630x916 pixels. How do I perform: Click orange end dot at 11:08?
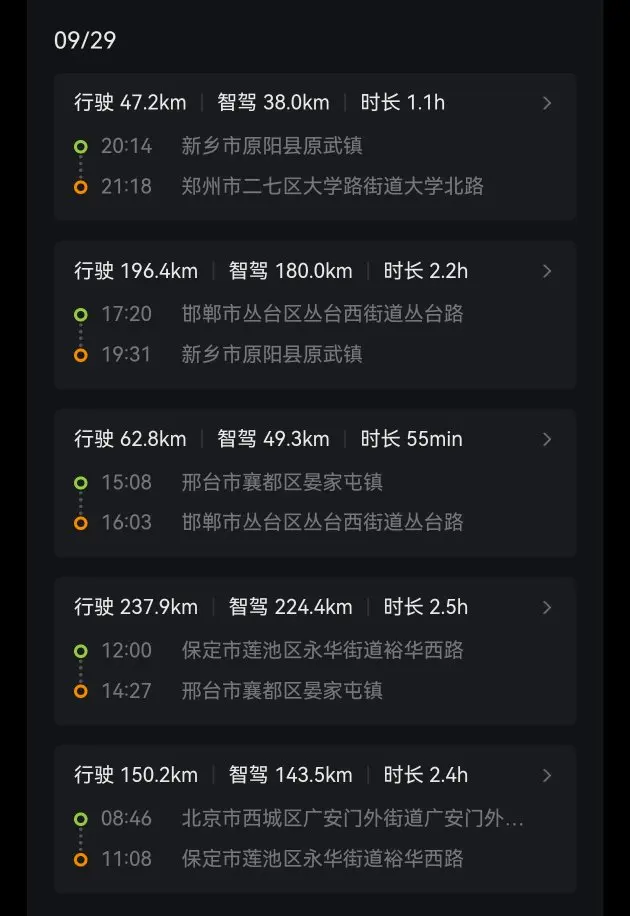pos(80,859)
